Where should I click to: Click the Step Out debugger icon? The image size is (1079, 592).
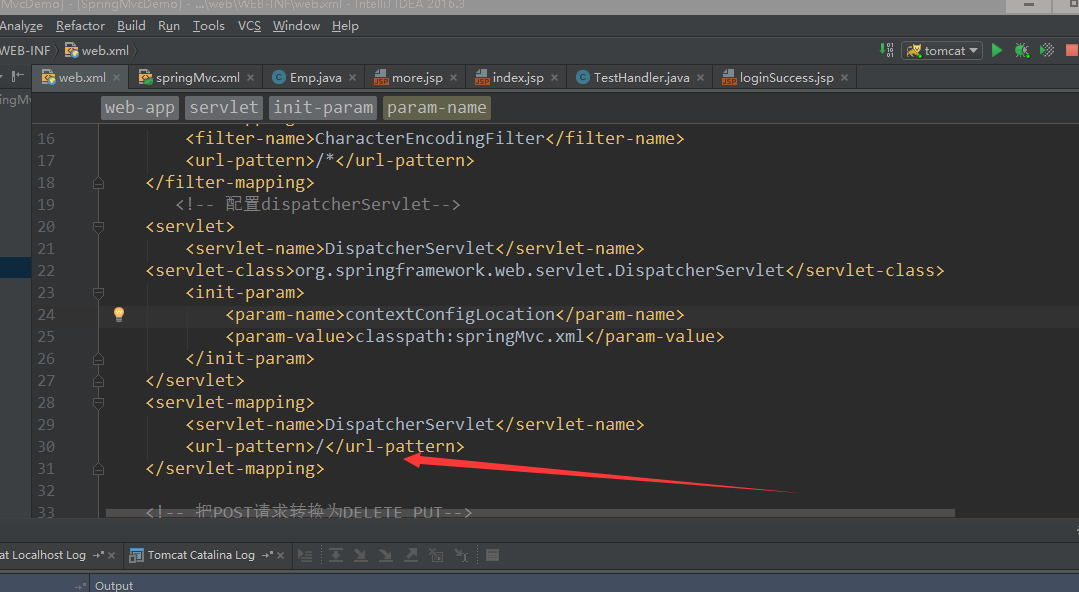click(x=411, y=556)
